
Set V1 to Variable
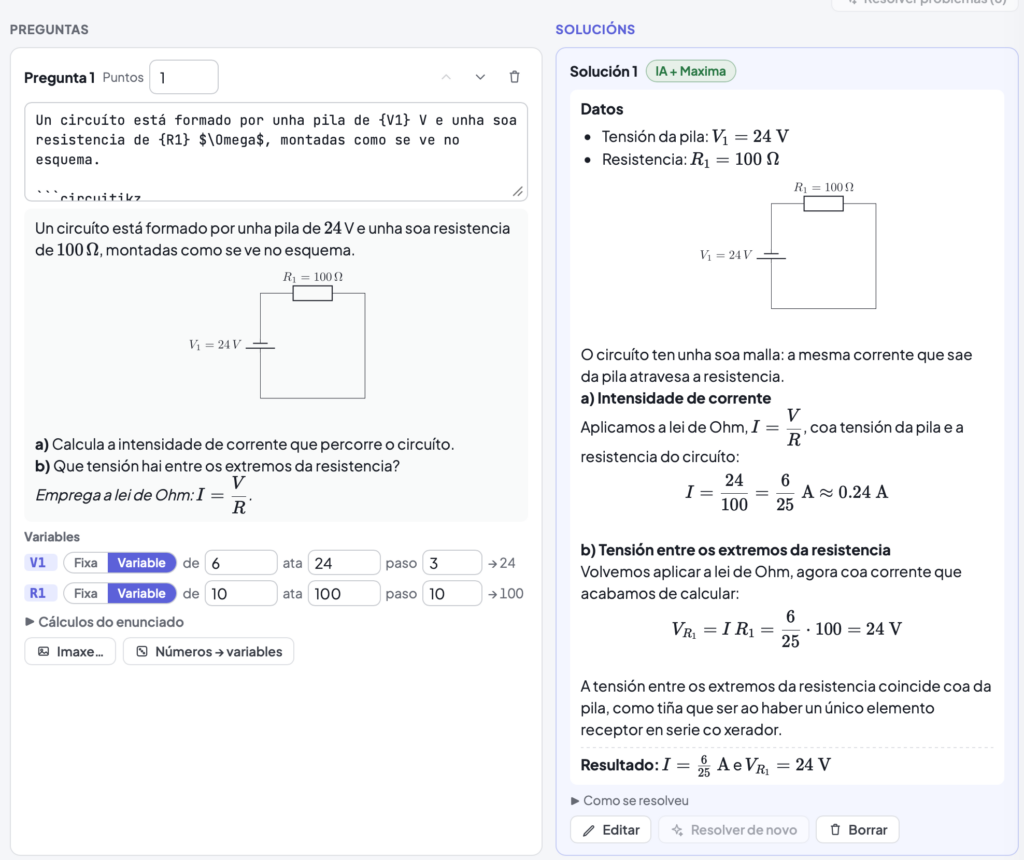coord(142,563)
